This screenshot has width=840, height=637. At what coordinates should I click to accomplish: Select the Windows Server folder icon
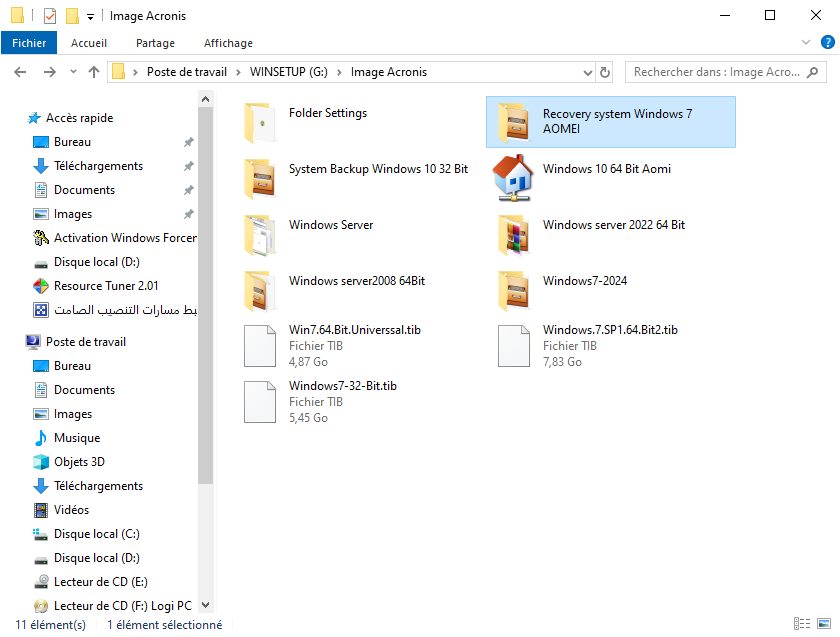260,235
